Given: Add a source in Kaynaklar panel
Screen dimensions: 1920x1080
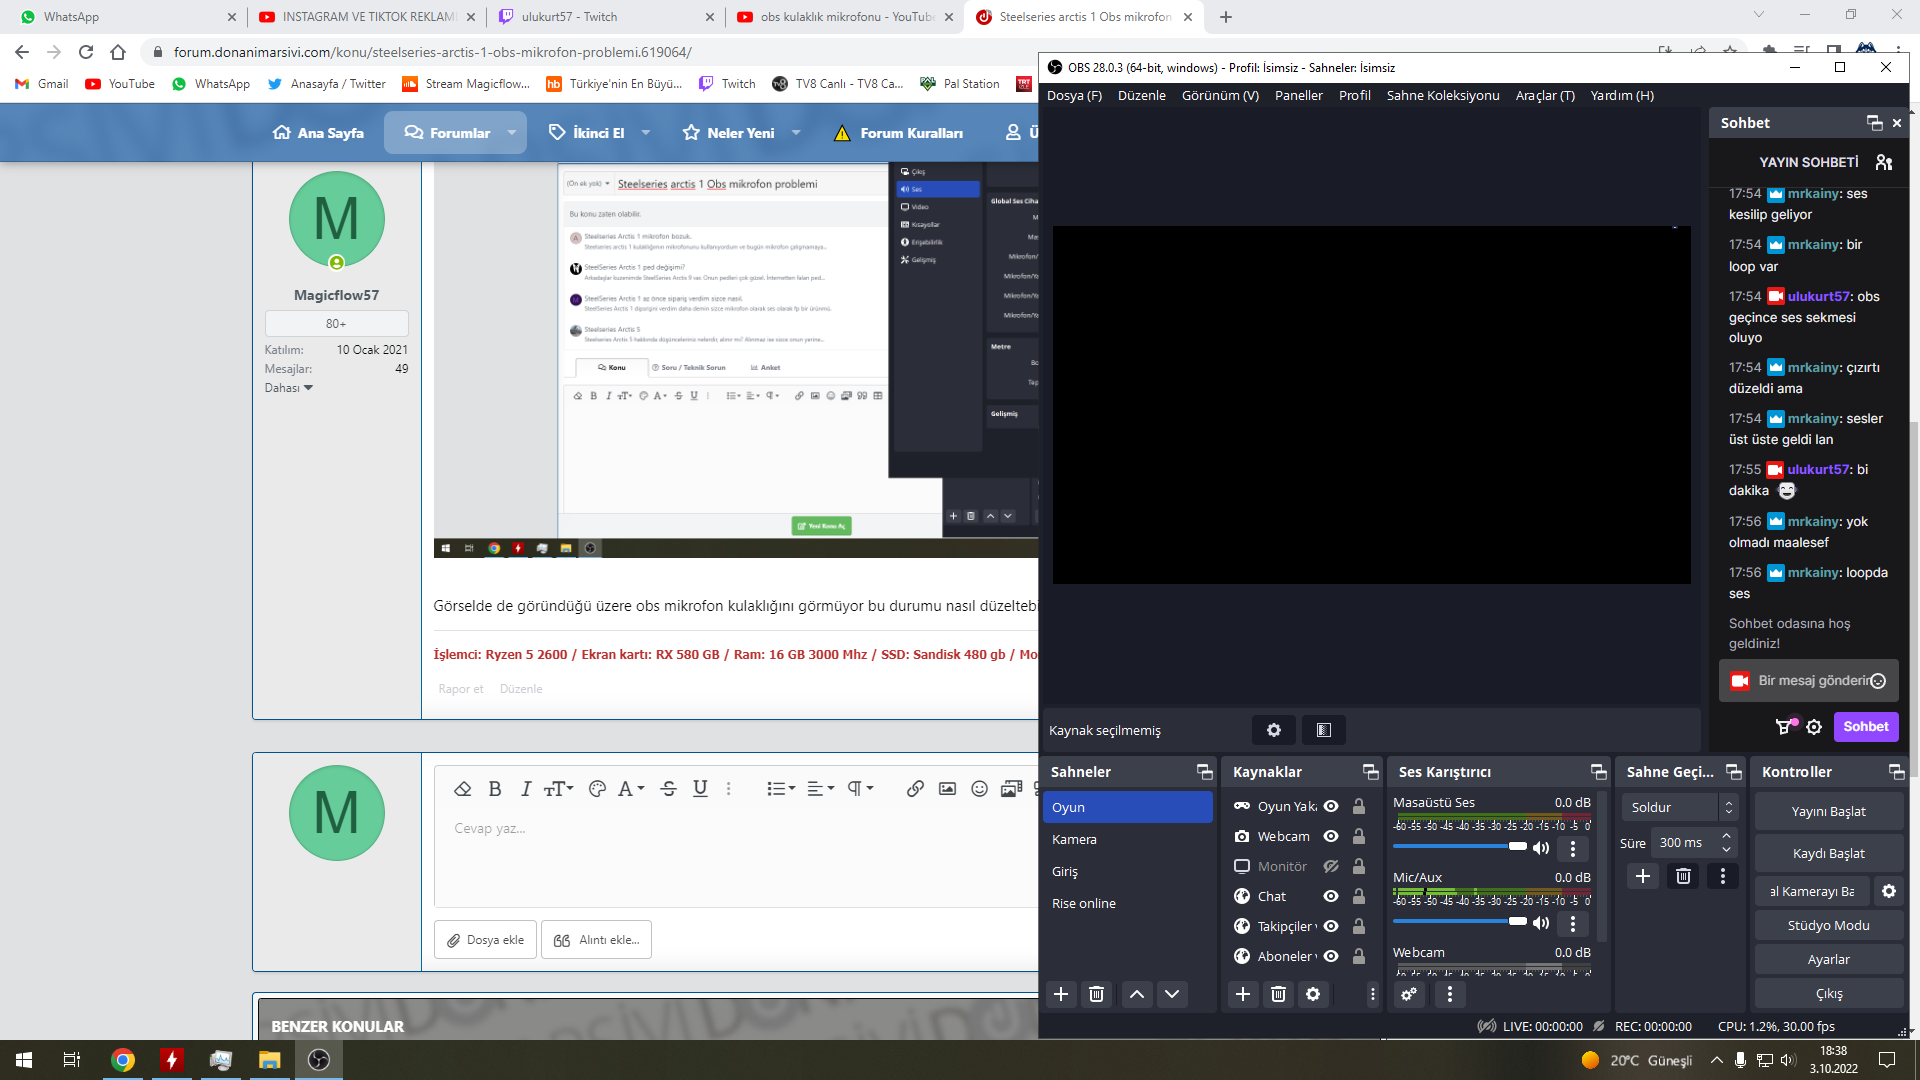Looking at the screenshot, I should (1243, 994).
